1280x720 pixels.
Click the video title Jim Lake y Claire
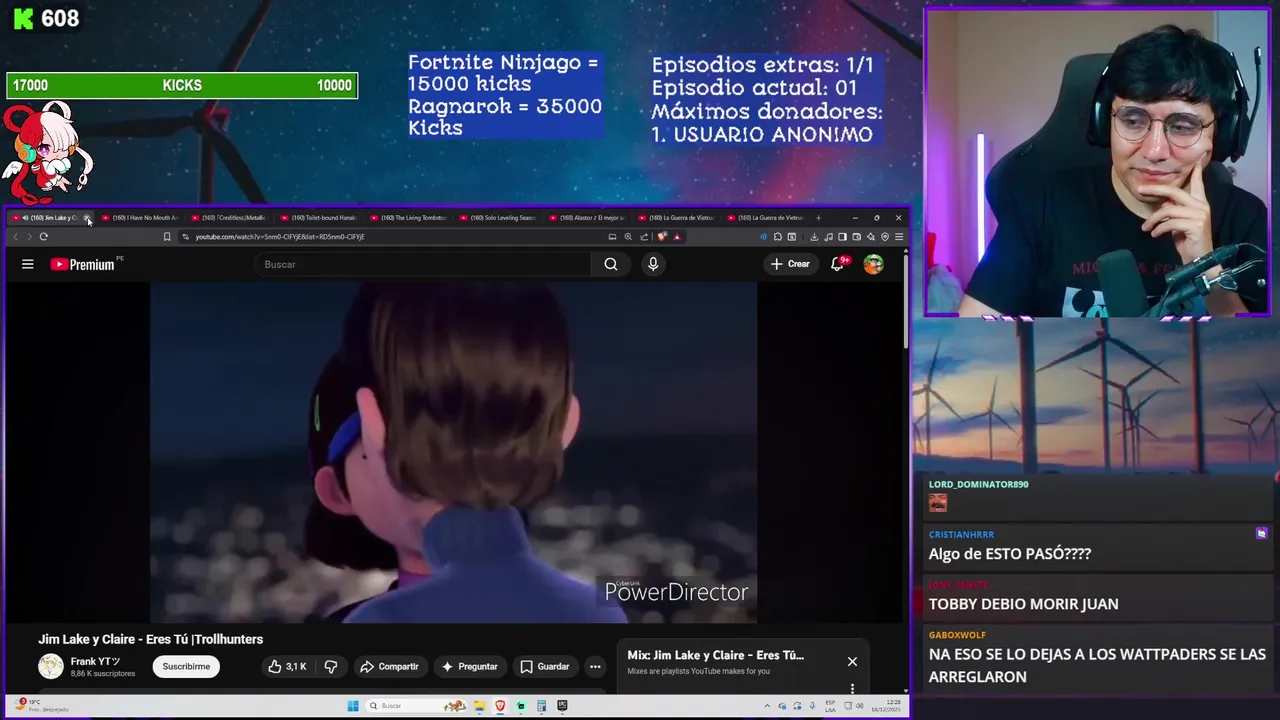point(151,639)
